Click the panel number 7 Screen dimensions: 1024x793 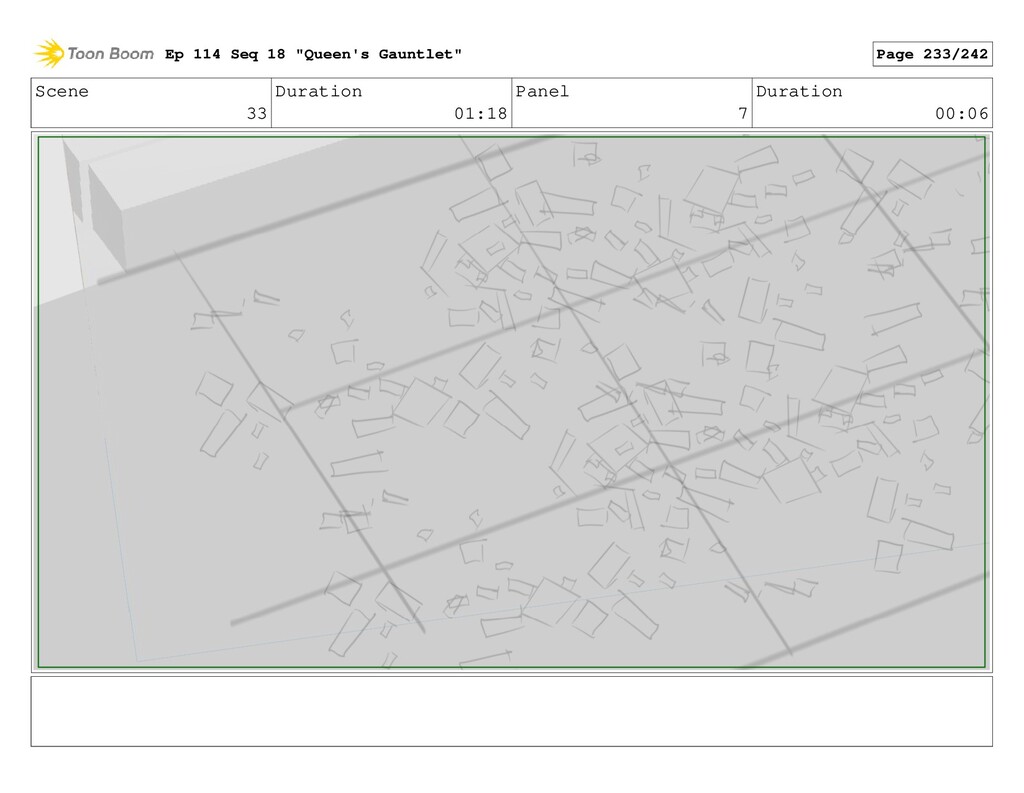click(743, 114)
